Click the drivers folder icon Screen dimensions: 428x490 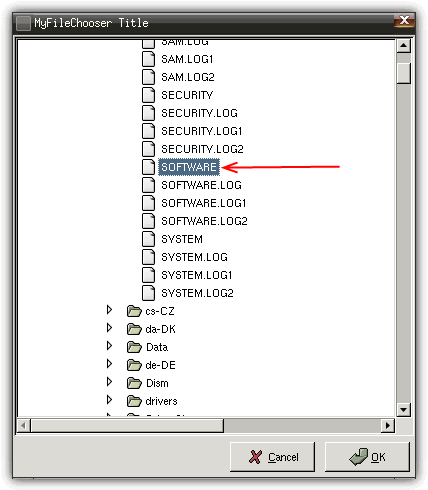coord(134,401)
